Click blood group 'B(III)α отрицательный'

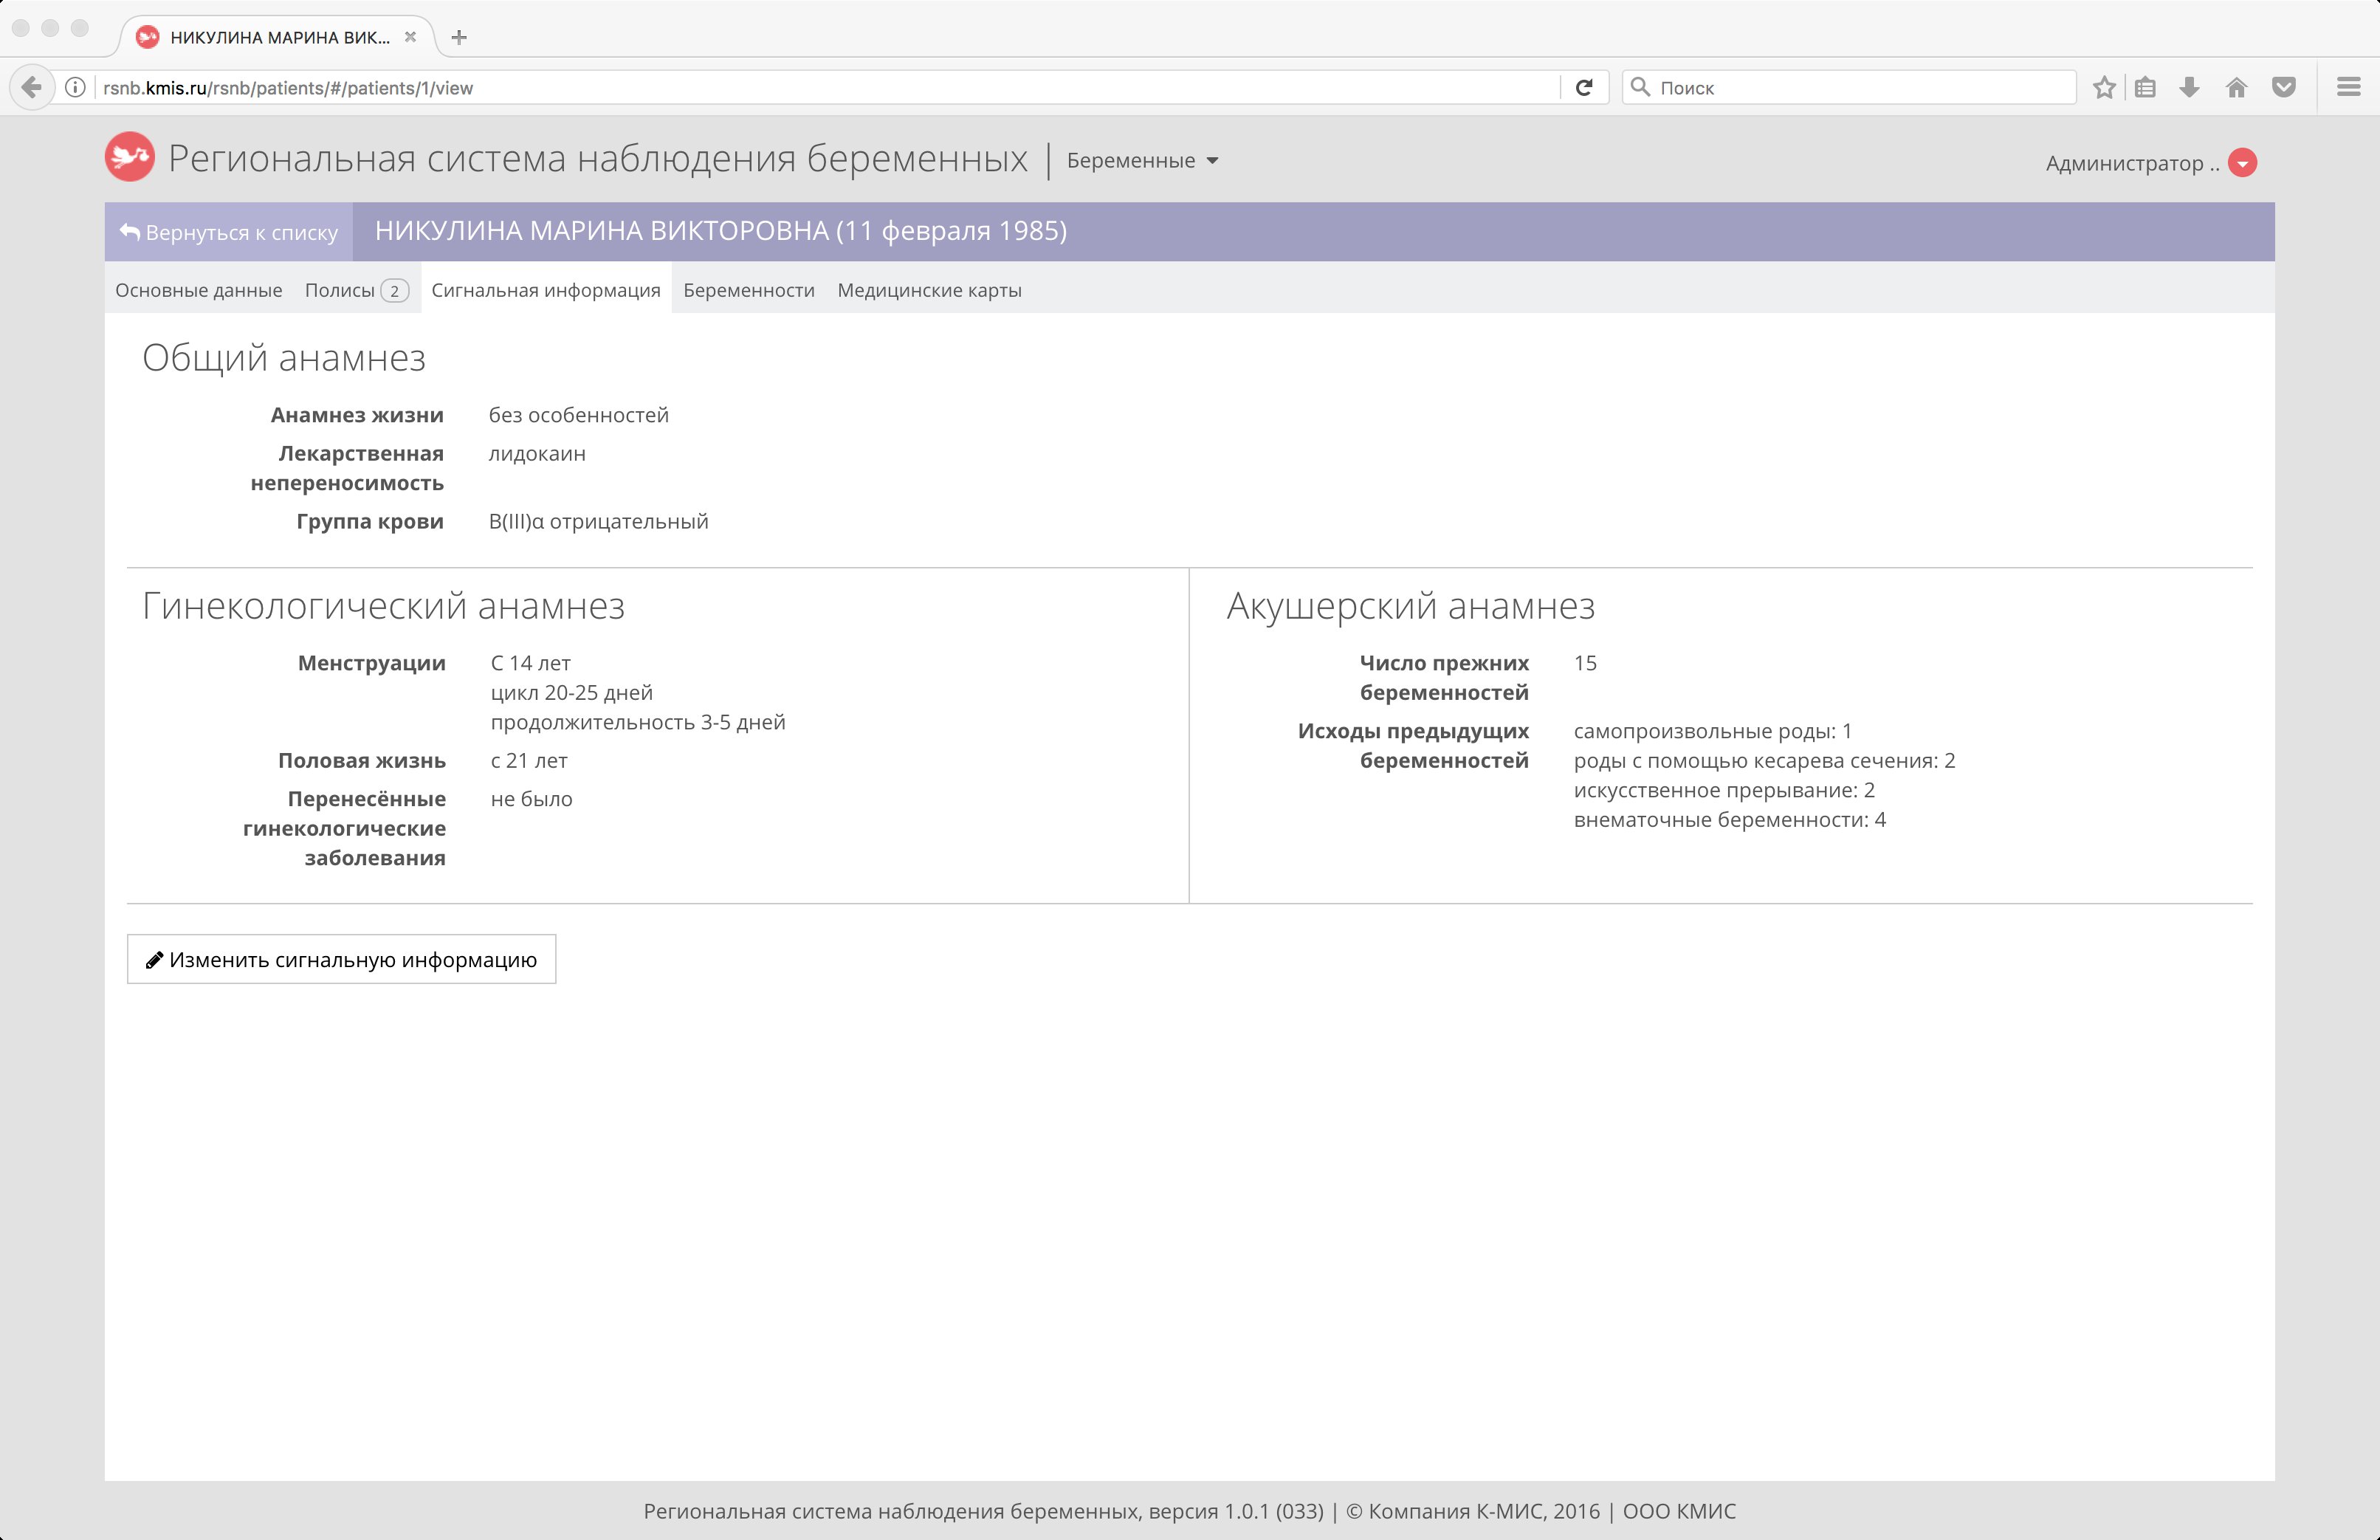coord(598,522)
